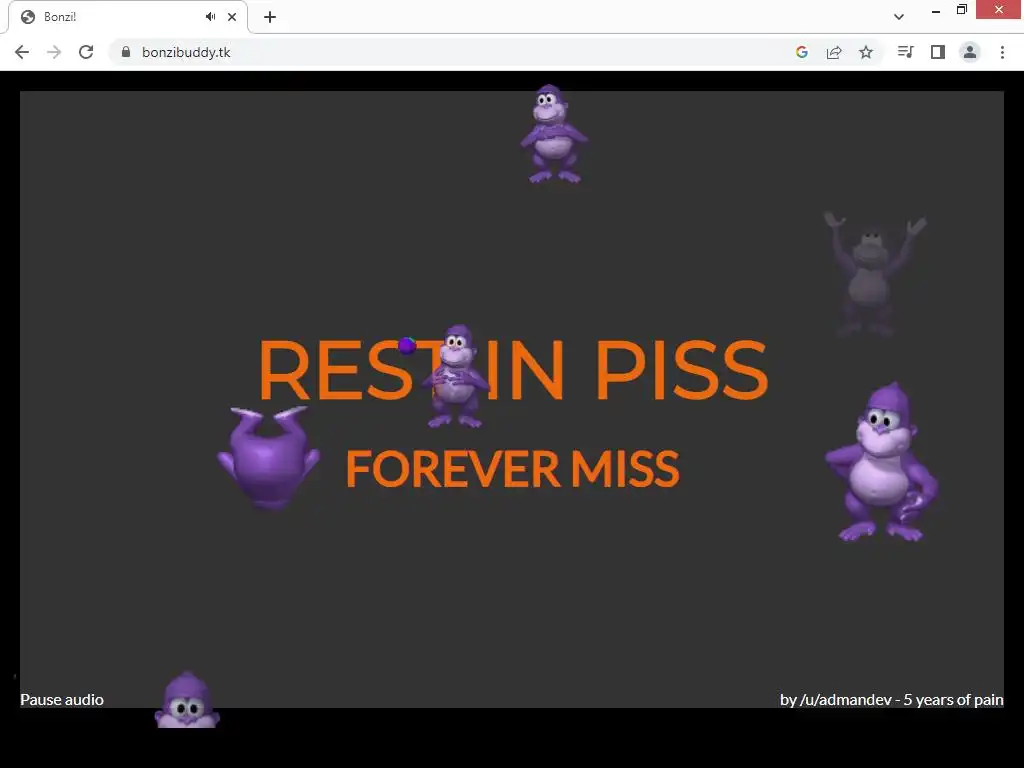The image size is (1024, 768).
Task: Click the Bonzi head beside Pause audio
Action: (x=187, y=700)
